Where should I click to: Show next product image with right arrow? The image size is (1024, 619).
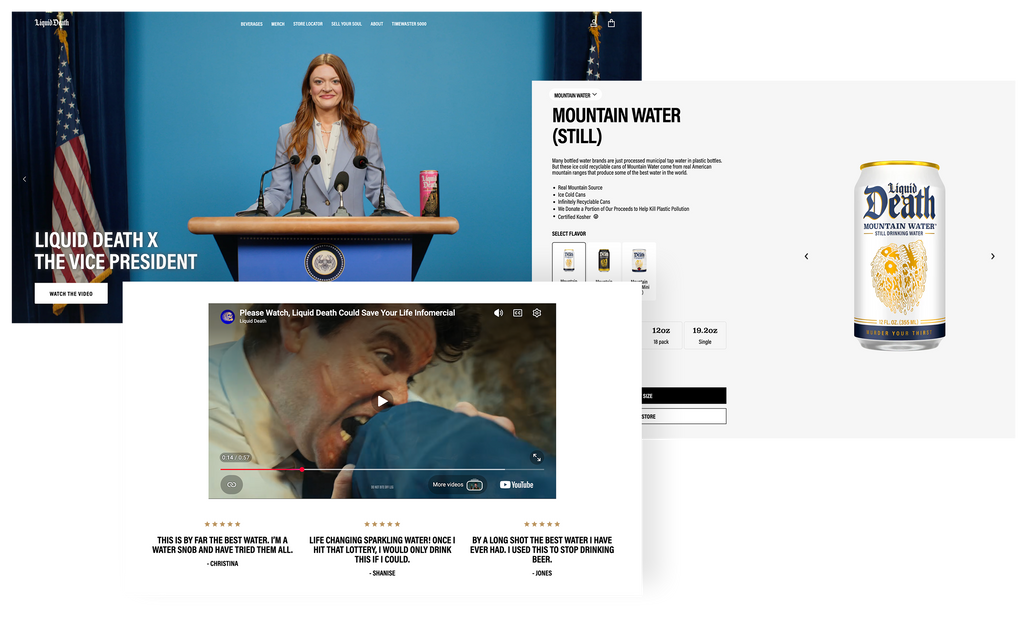click(x=993, y=256)
